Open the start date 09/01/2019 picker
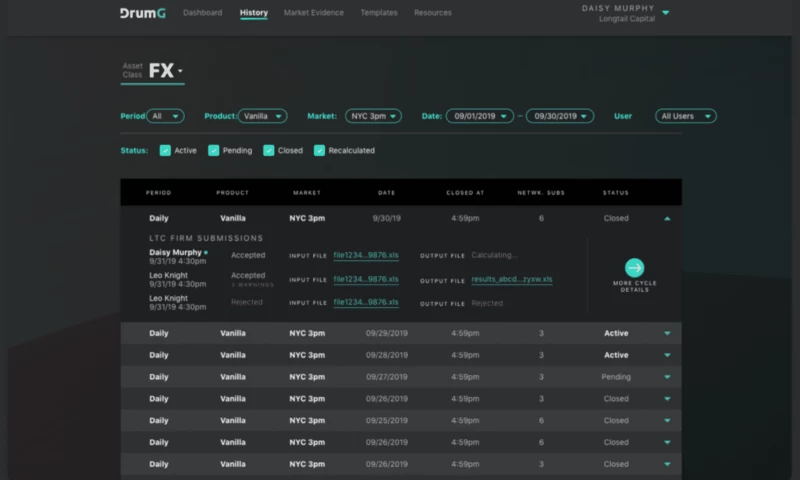Screen dimensions: 800x480 (479, 116)
